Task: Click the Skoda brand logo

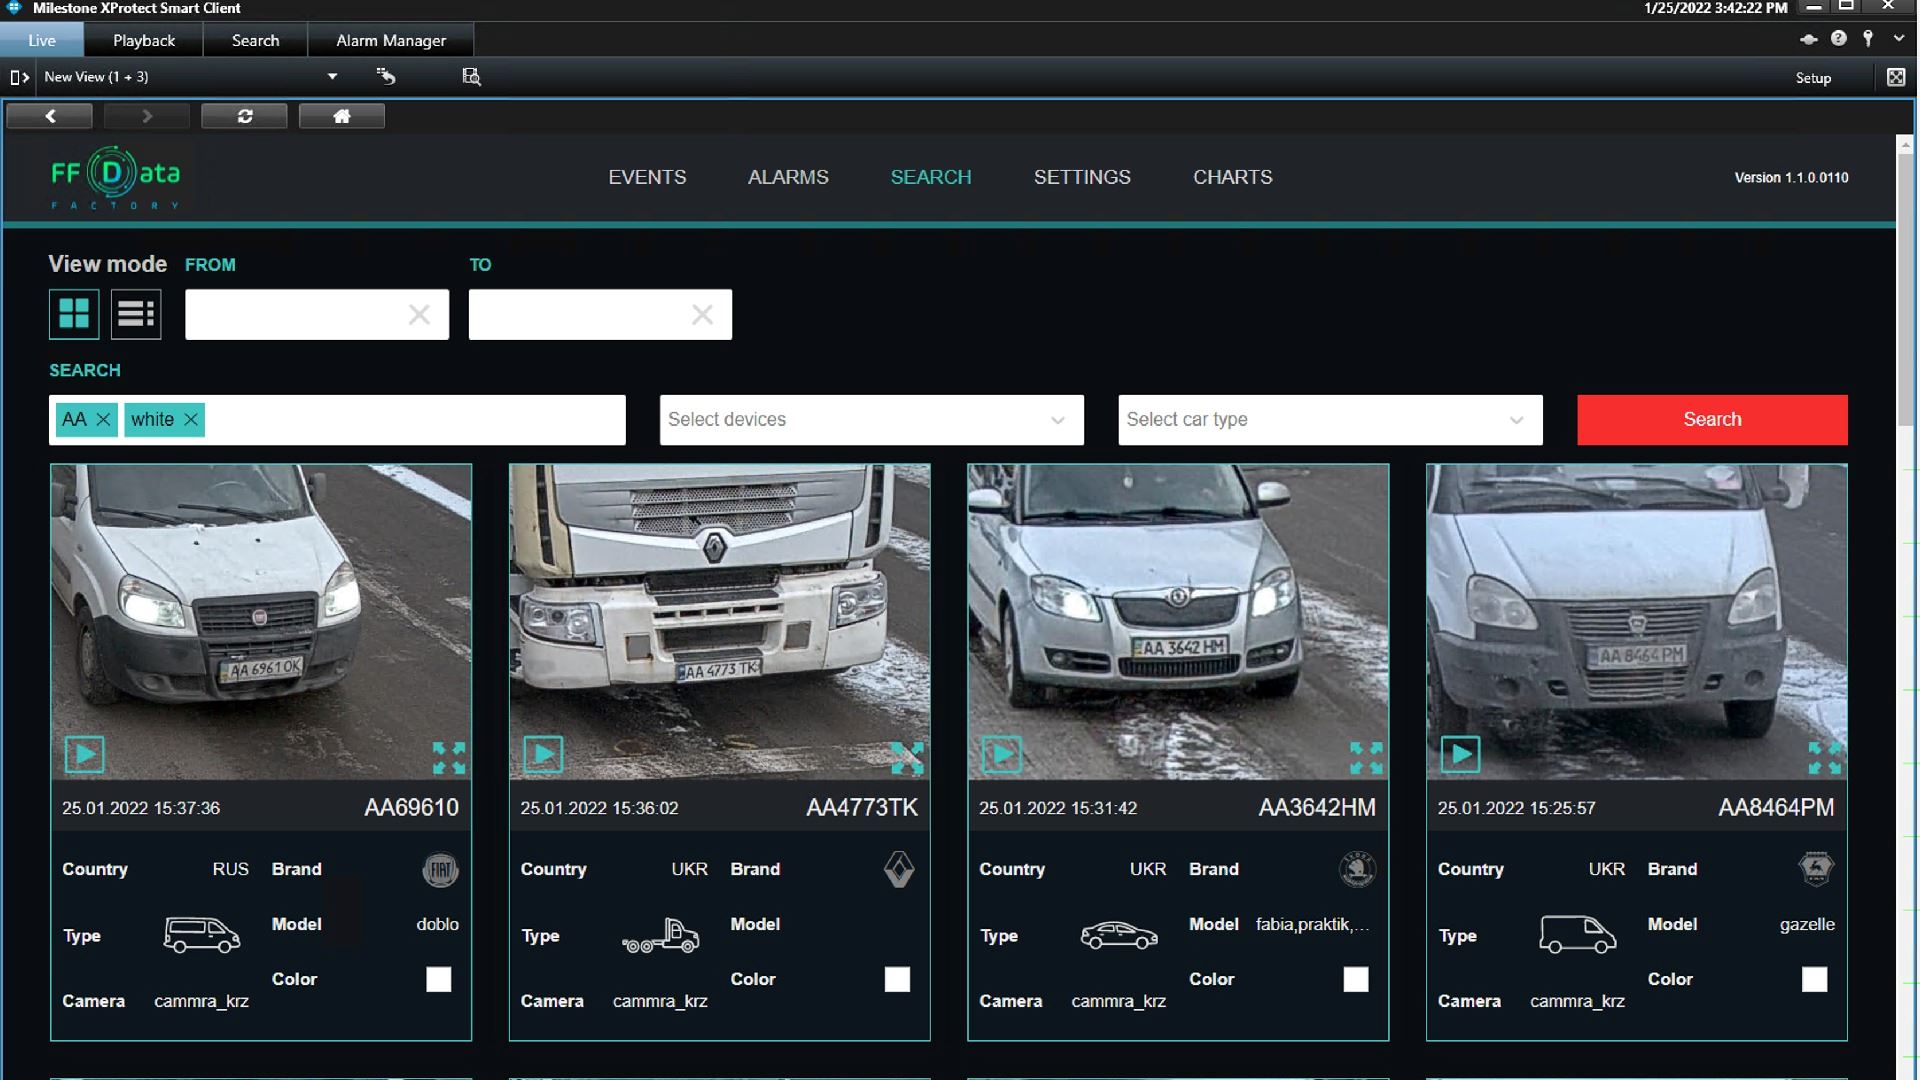Action: 1357,870
